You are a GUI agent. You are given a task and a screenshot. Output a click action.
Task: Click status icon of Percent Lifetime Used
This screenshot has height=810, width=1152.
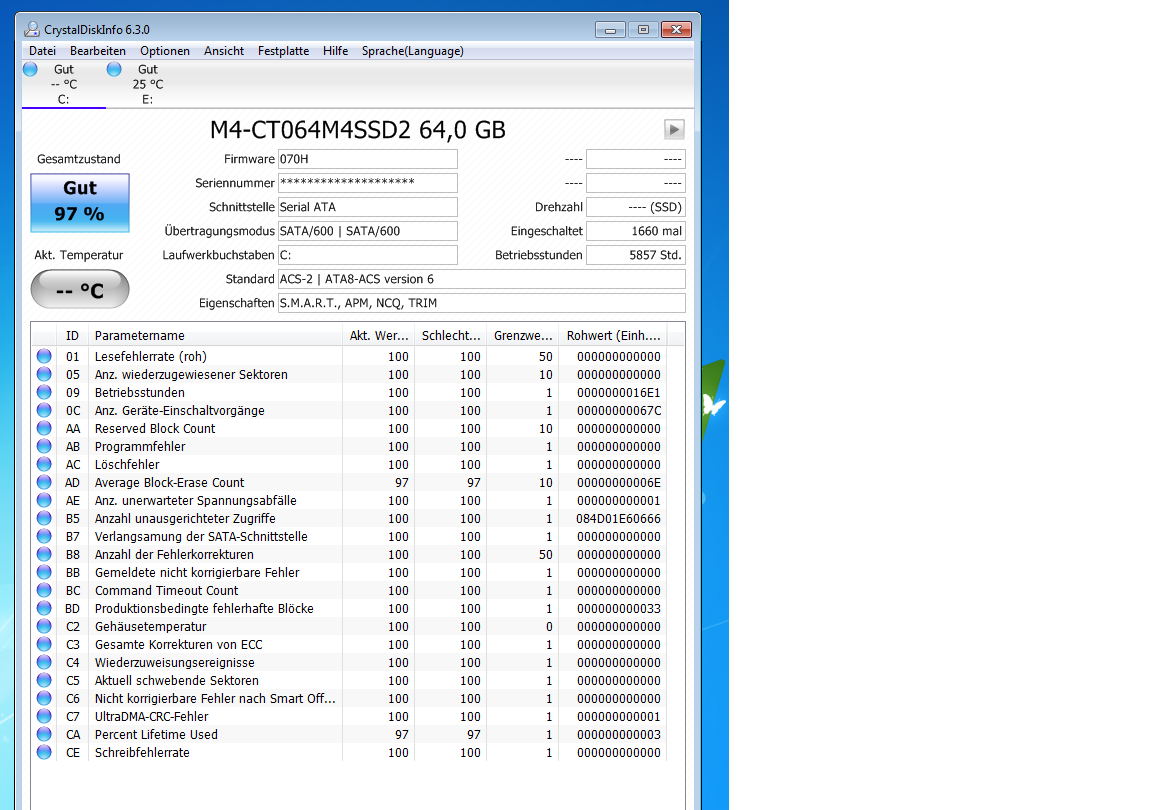(44, 734)
